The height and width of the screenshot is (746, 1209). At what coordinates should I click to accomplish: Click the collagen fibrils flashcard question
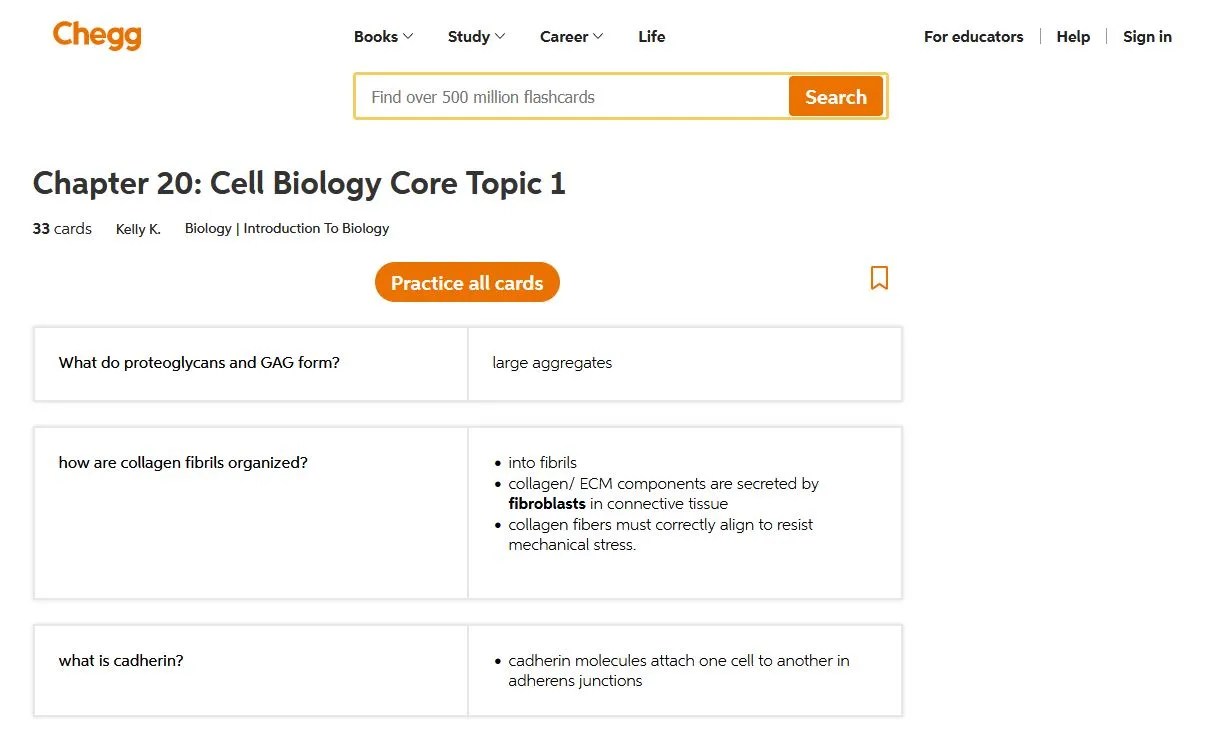(250, 462)
